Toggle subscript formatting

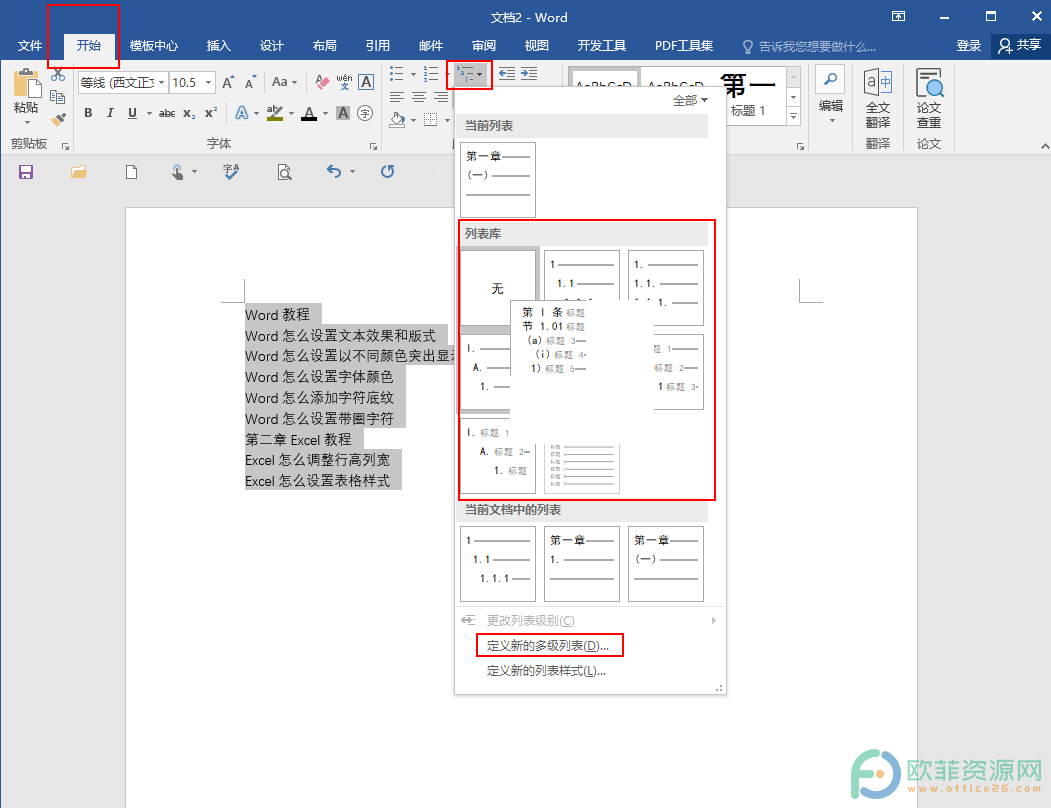click(x=189, y=113)
